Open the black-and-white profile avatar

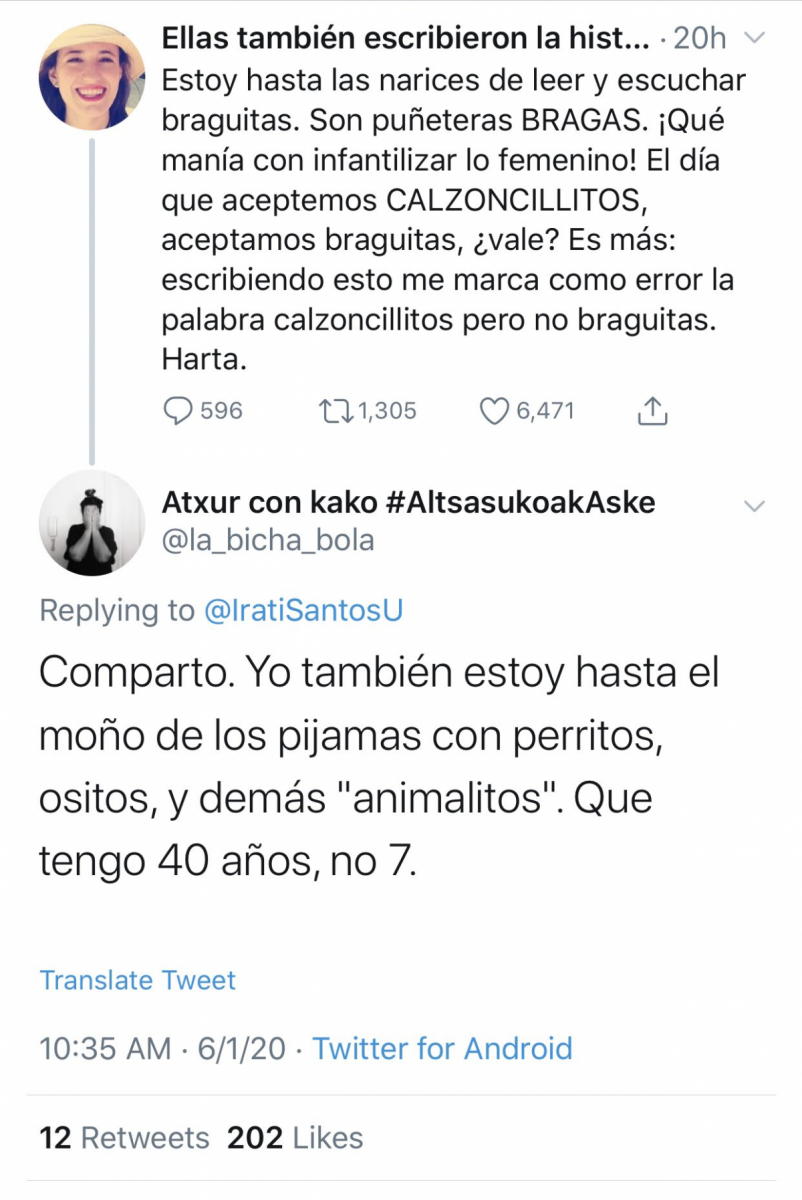[92, 523]
